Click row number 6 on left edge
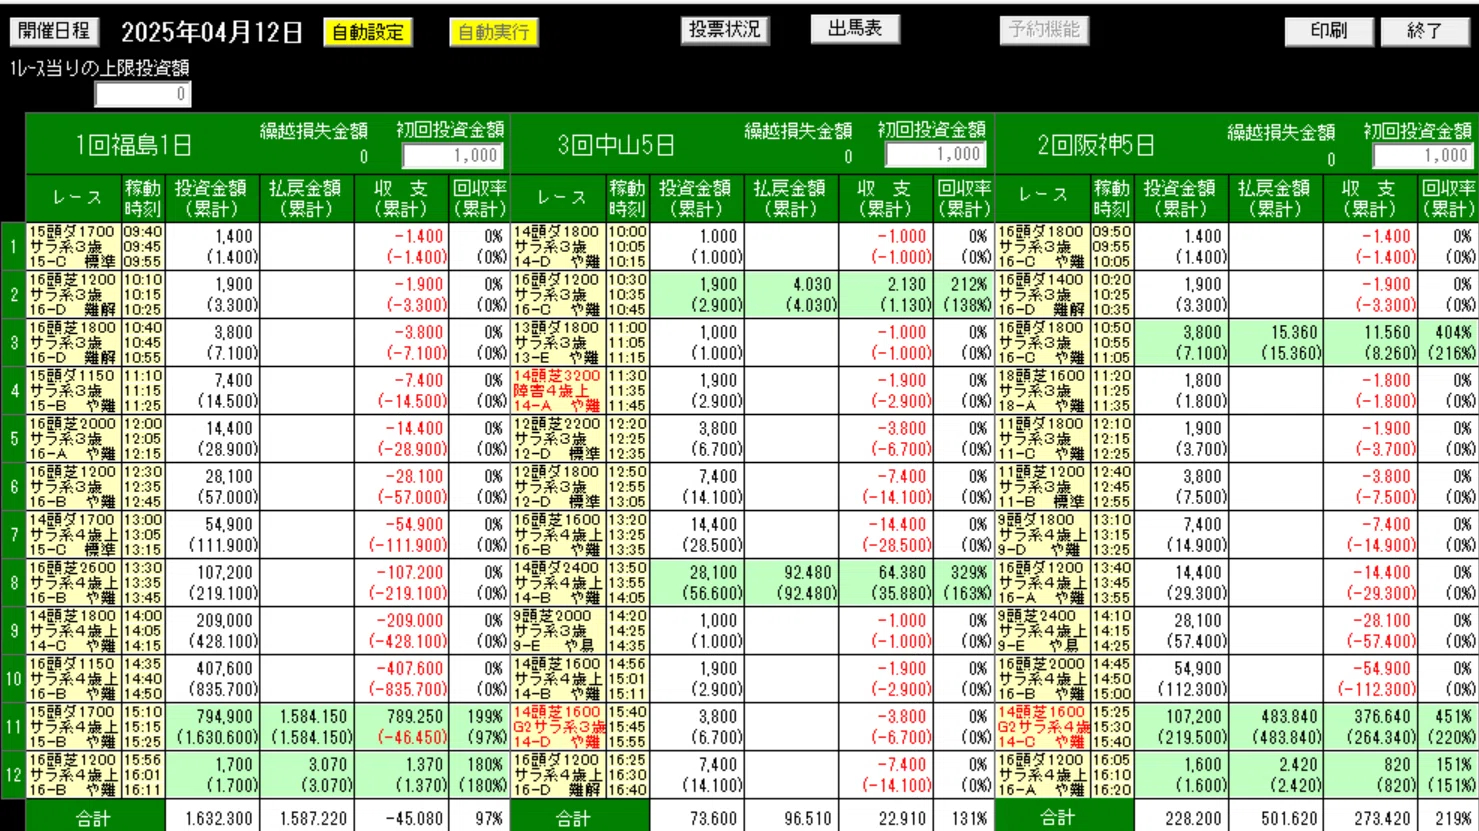This screenshot has height=831, width=1479. pos(13,486)
